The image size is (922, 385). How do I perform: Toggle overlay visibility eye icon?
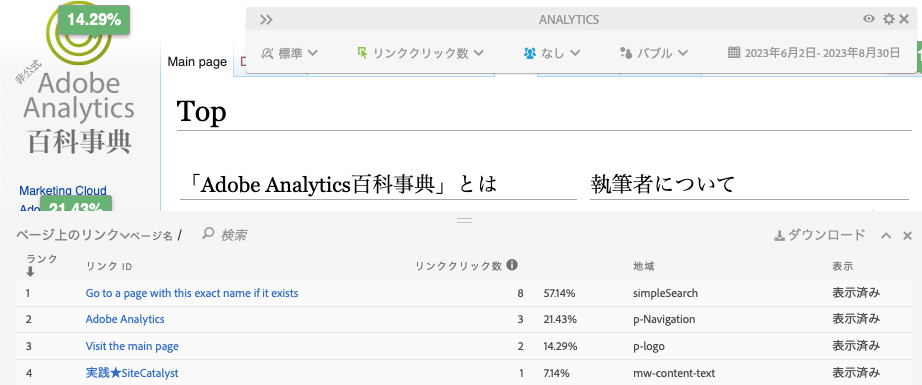pos(868,19)
